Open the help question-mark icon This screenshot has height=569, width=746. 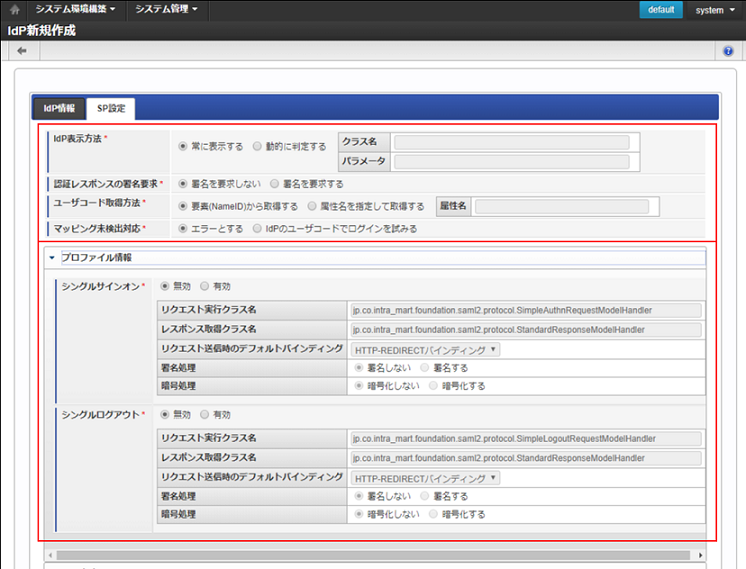tap(728, 51)
